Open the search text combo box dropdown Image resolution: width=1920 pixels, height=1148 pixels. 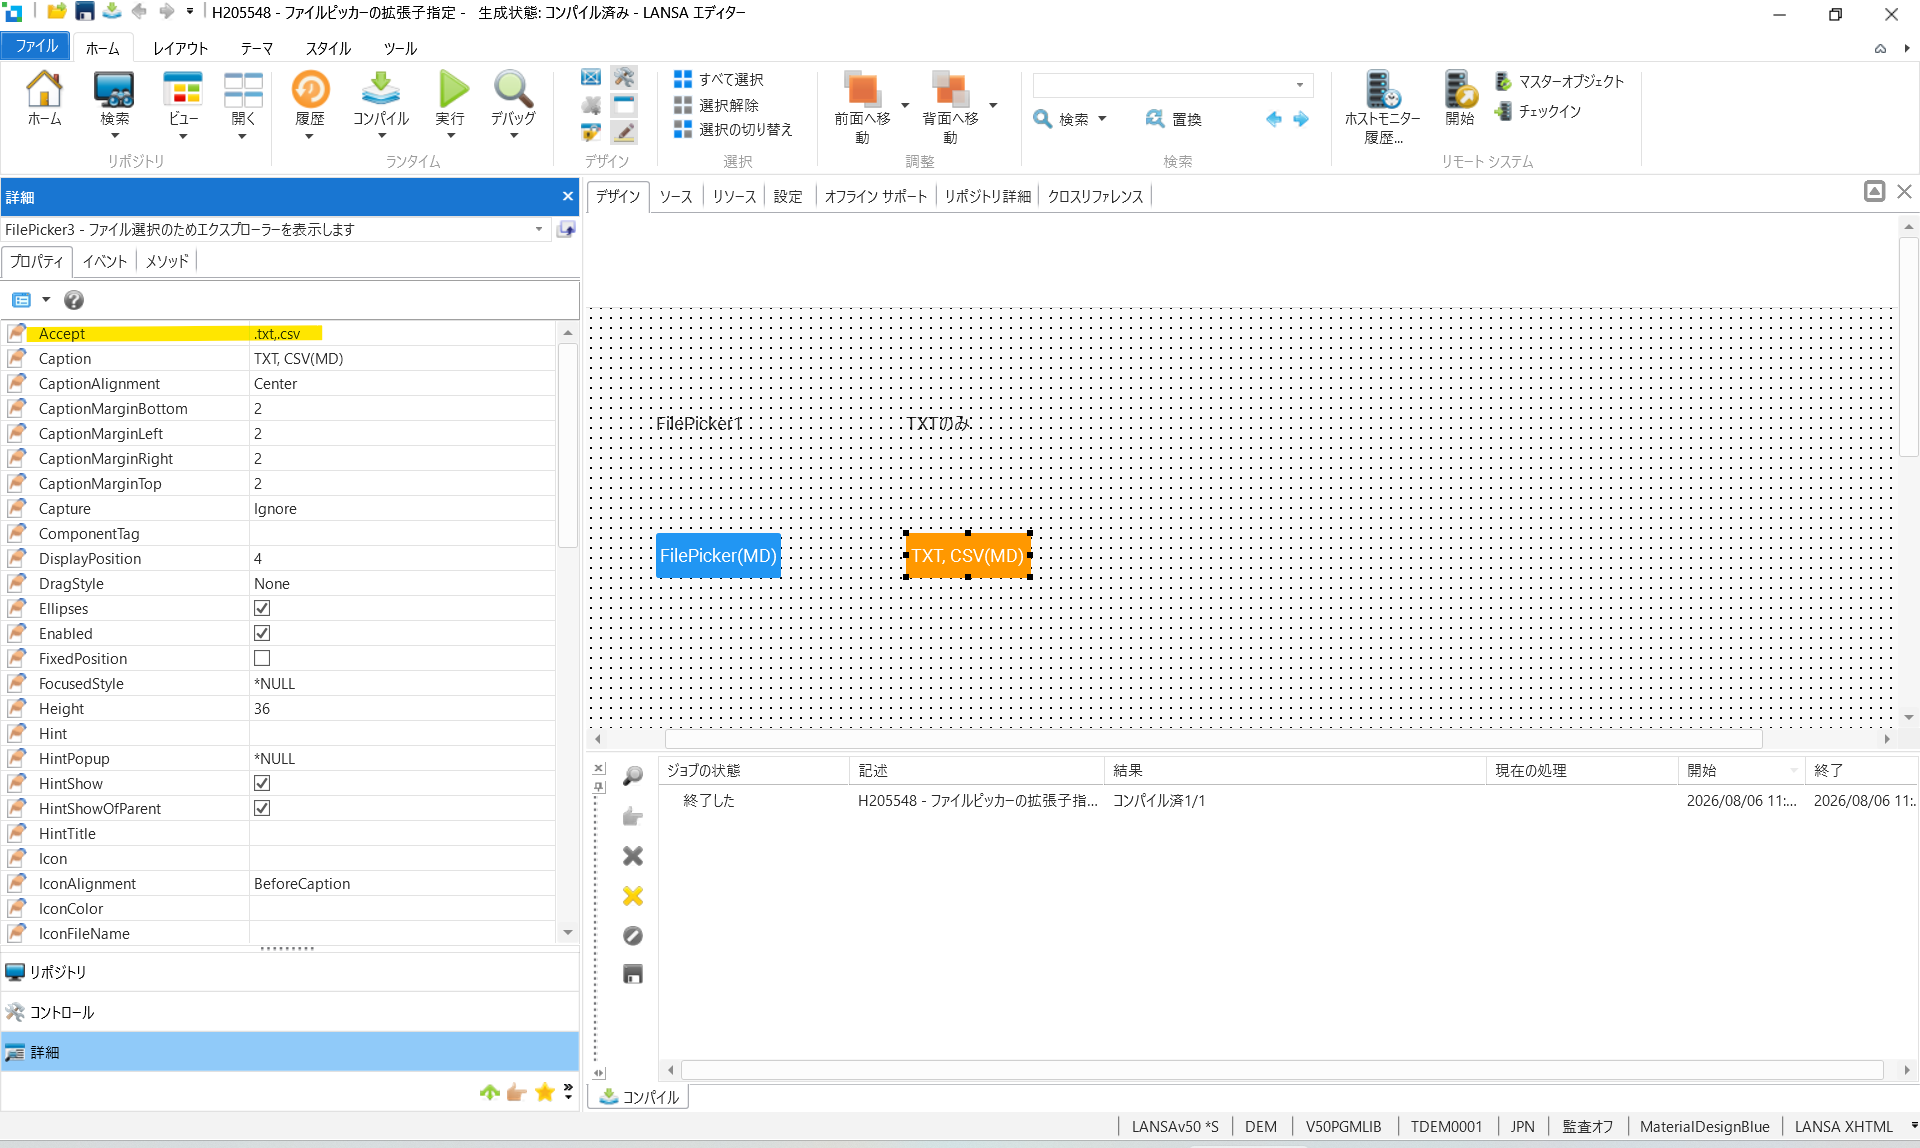[1299, 85]
